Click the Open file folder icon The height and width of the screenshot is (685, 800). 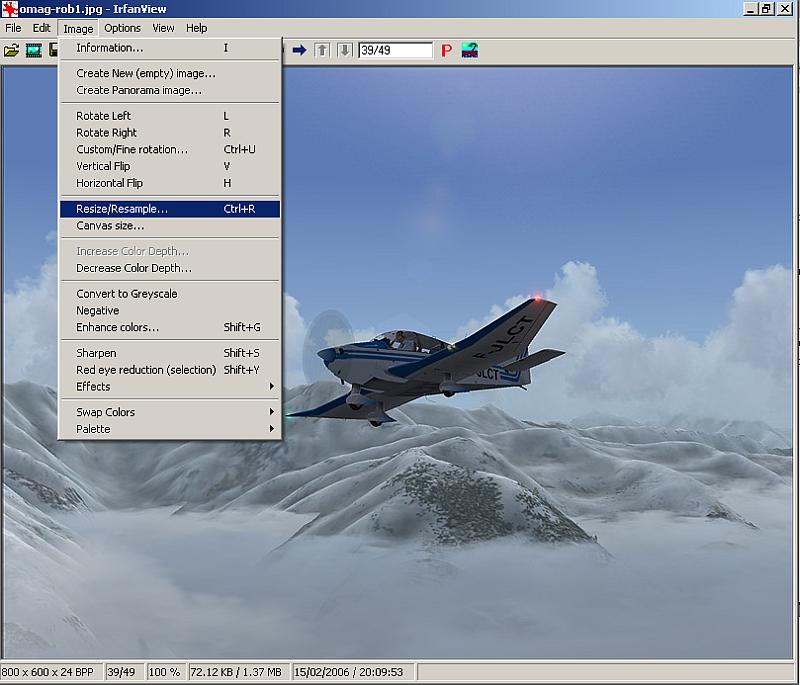11,50
